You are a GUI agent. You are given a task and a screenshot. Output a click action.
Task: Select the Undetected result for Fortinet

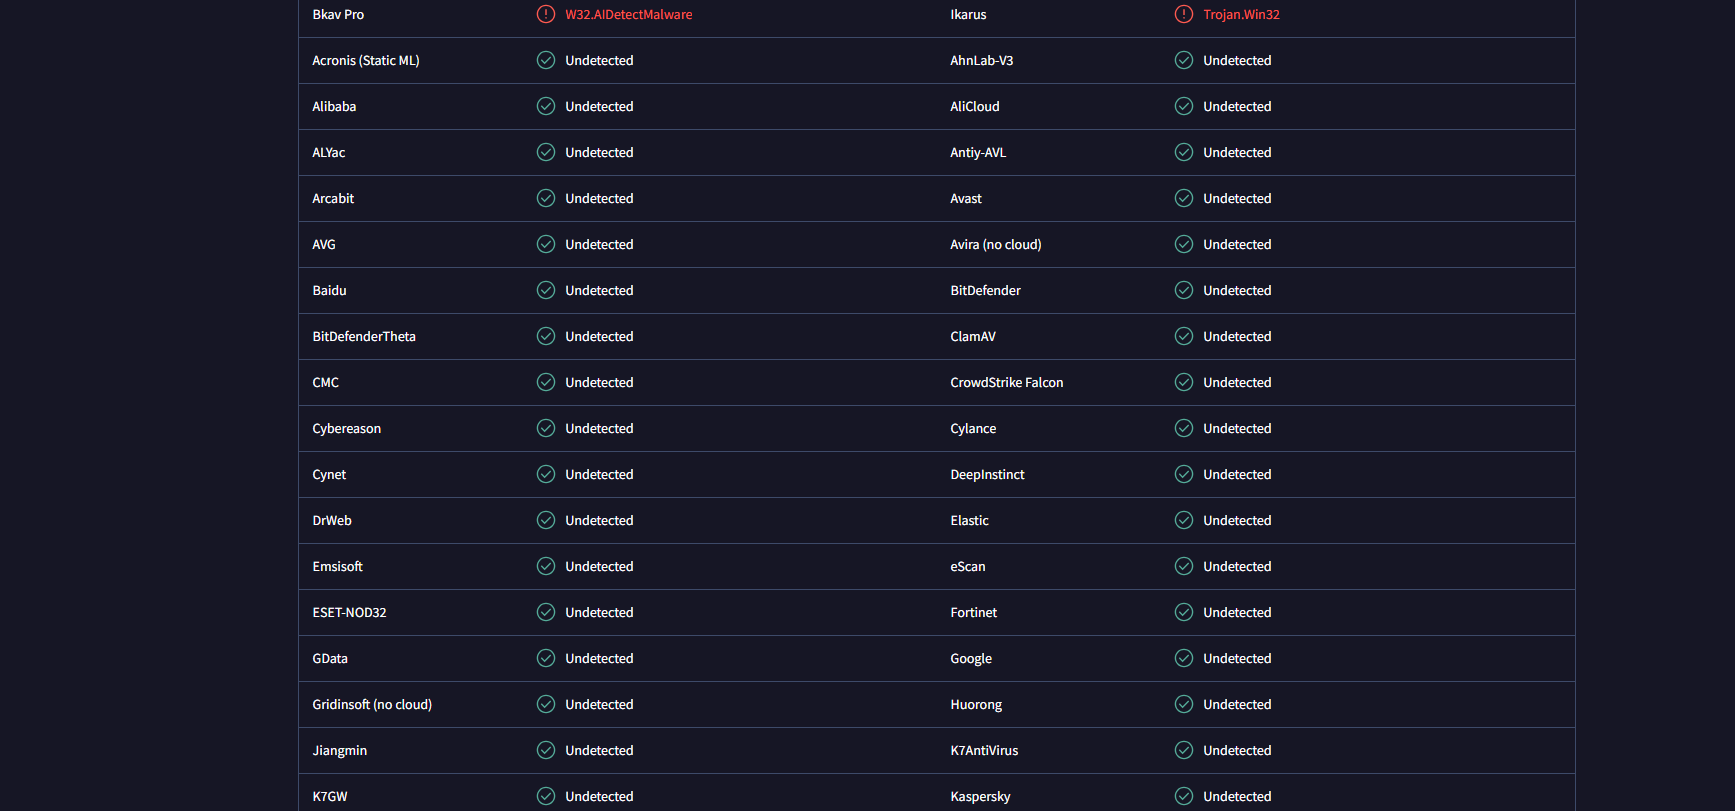(1237, 613)
